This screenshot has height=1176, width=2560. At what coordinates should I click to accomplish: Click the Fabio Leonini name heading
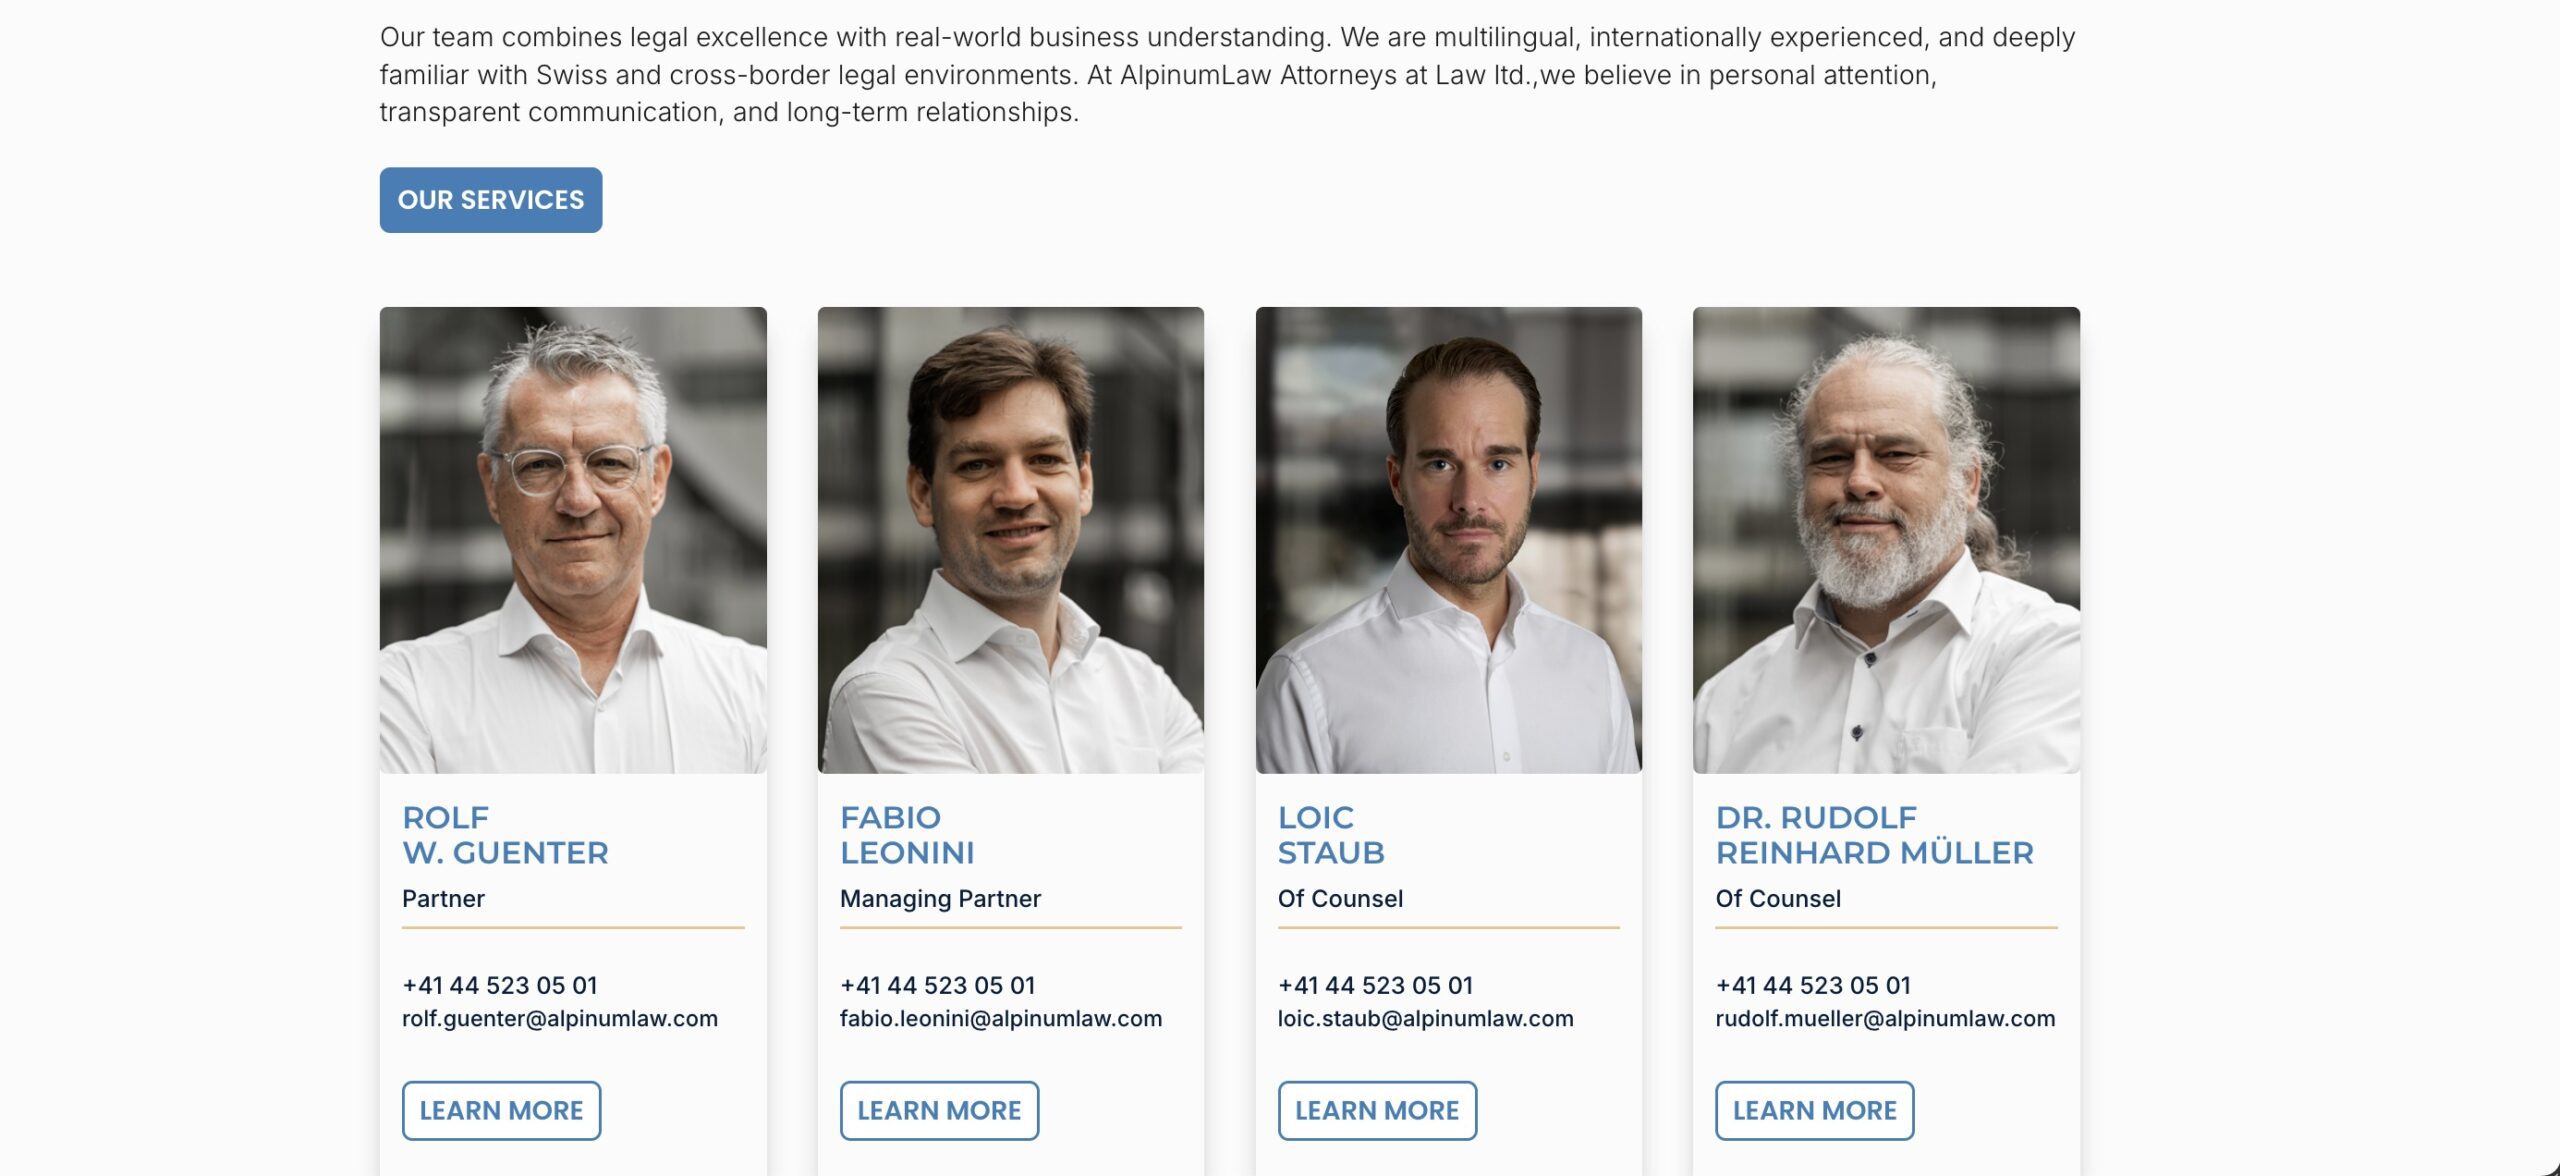[907, 835]
